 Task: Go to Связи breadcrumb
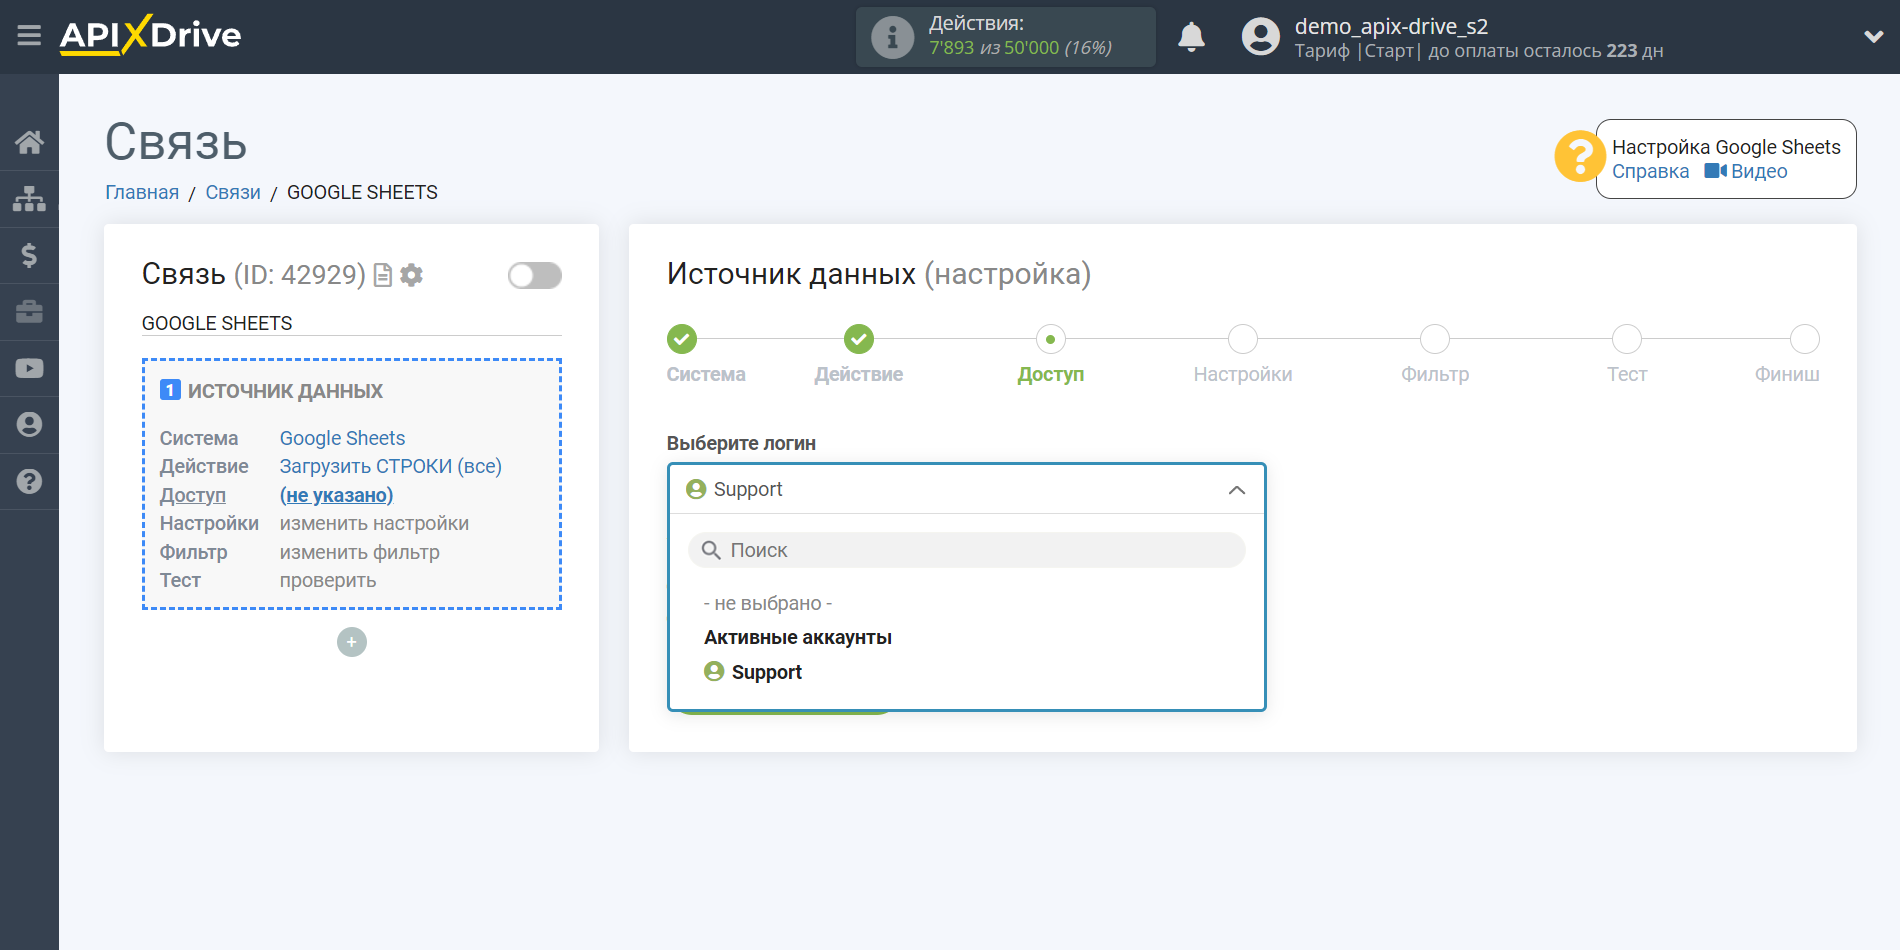233,192
